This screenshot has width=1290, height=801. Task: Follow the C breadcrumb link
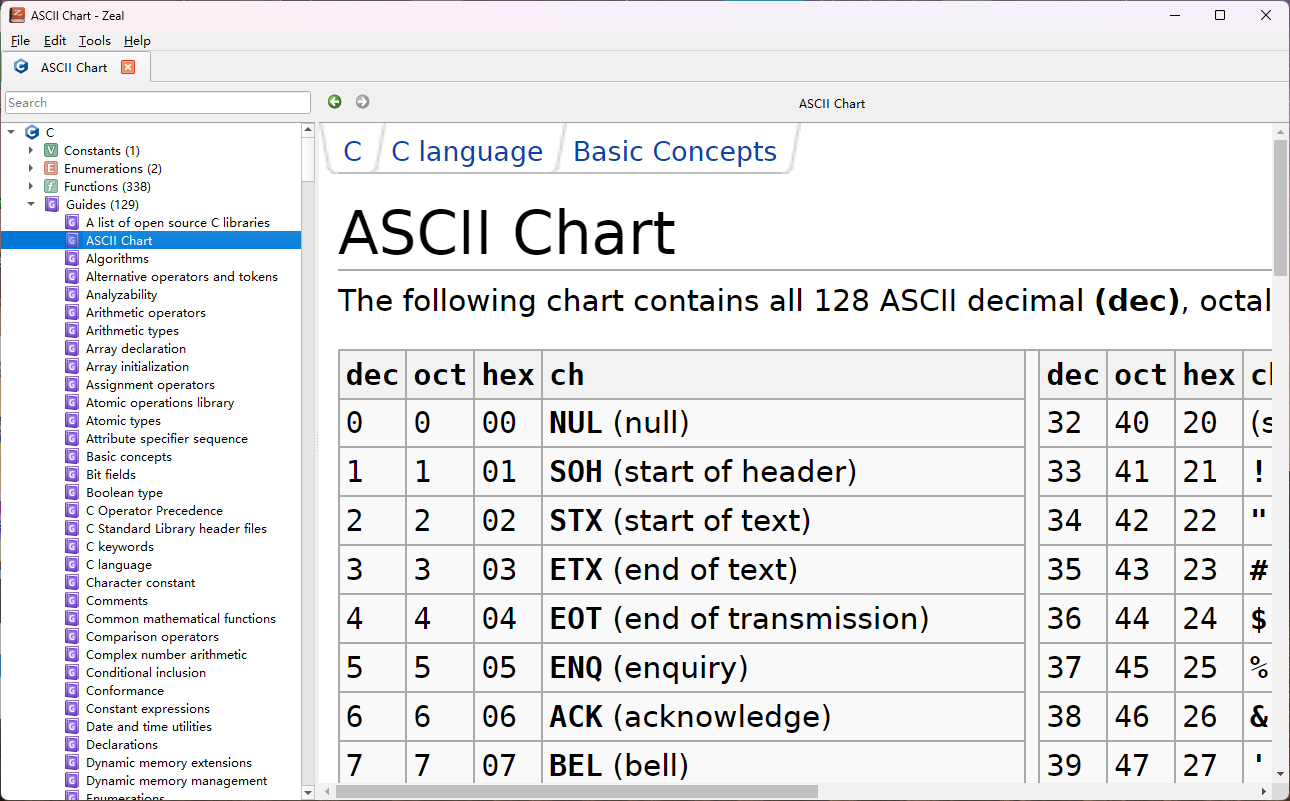tap(352, 151)
